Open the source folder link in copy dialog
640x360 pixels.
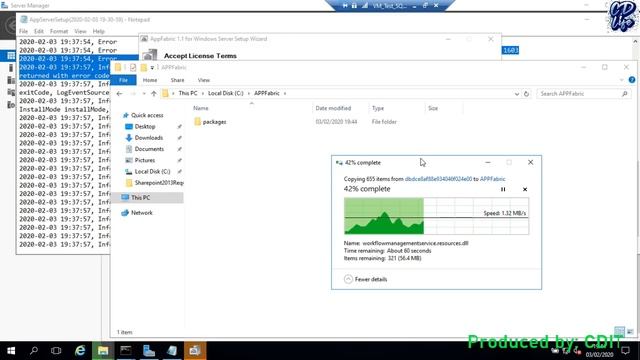pos(438,179)
